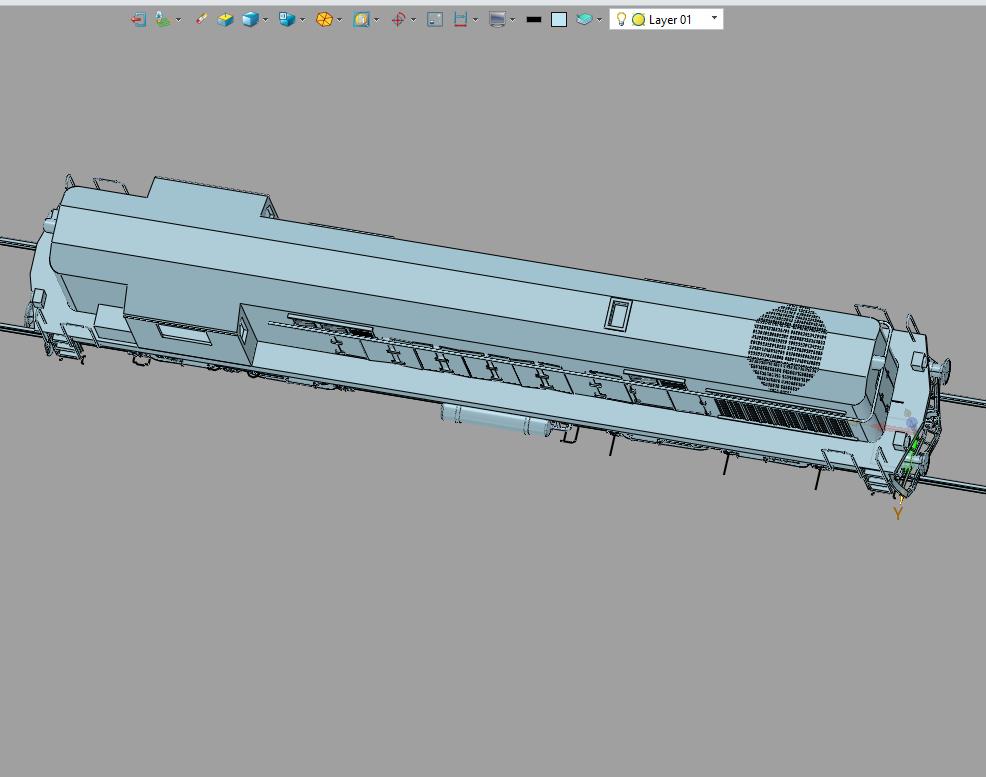This screenshot has width=986, height=777.
Task: Select the cylindrical tank under the locomotive
Action: [497, 420]
